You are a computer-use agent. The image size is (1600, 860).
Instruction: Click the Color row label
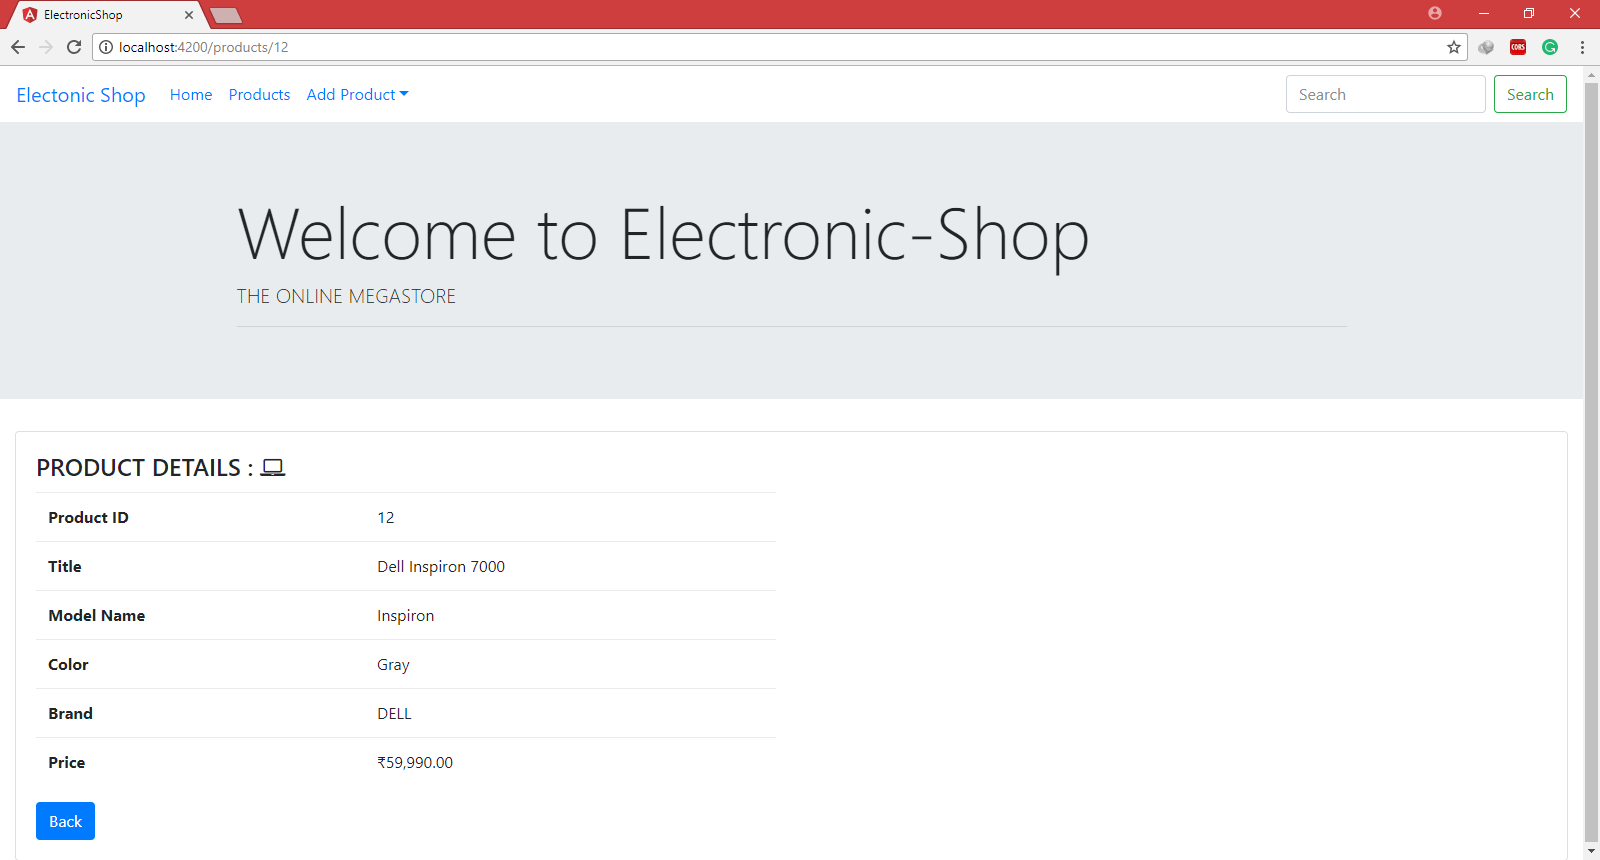click(68, 664)
